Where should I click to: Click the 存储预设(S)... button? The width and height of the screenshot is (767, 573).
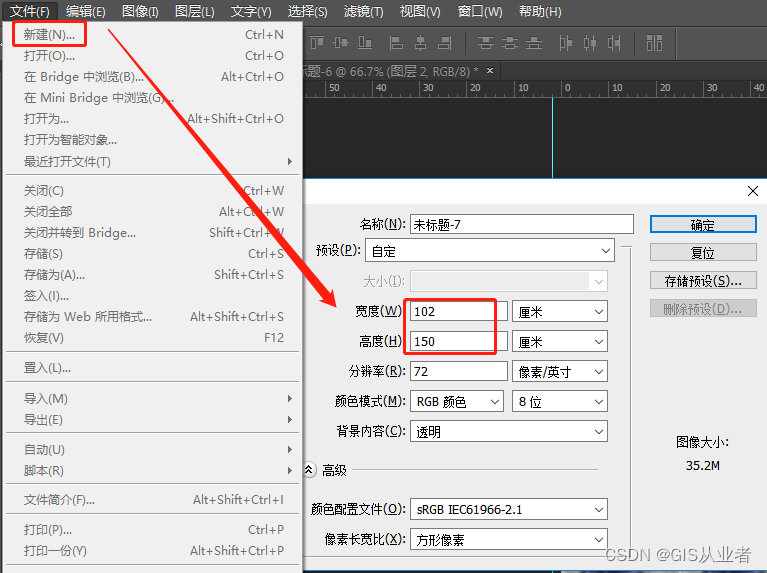point(703,281)
